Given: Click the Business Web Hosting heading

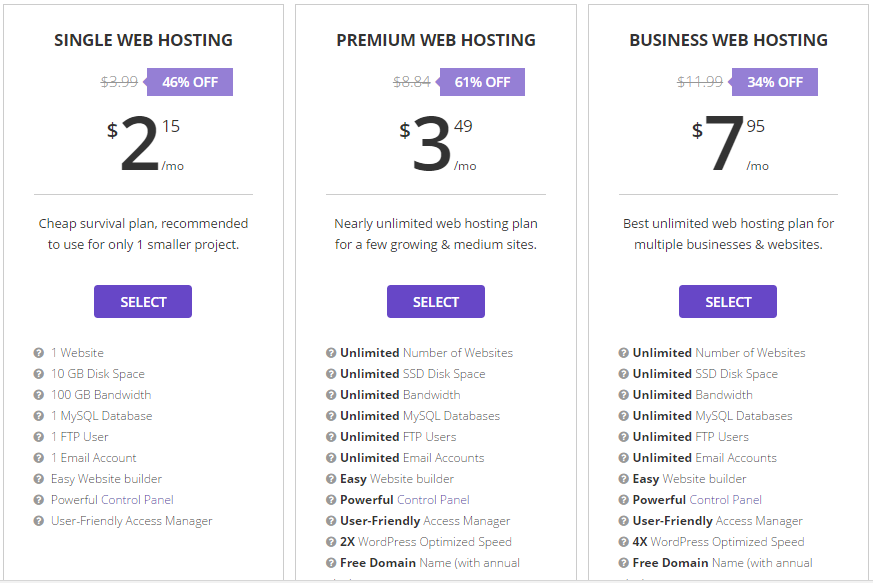Looking at the screenshot, I should (x=728, y=41).
